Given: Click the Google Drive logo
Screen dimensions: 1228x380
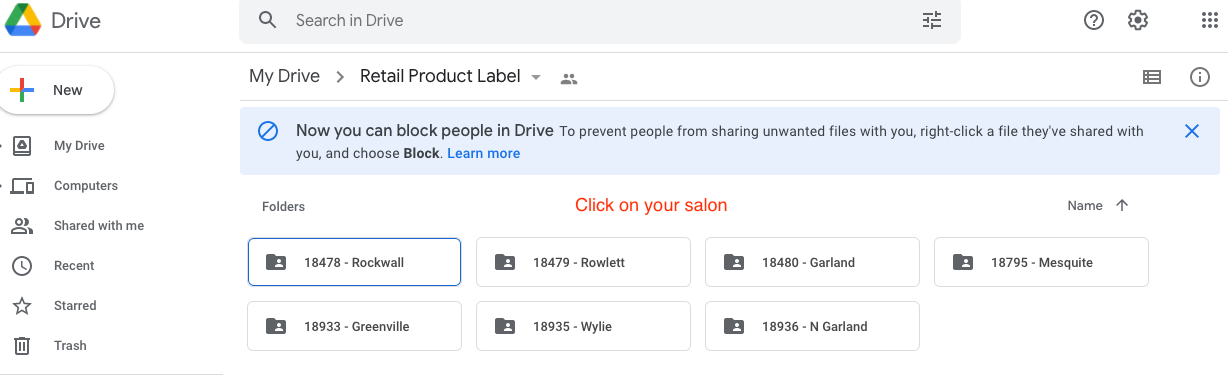Looking at the screenshot, I should click(x=22, y=20).
